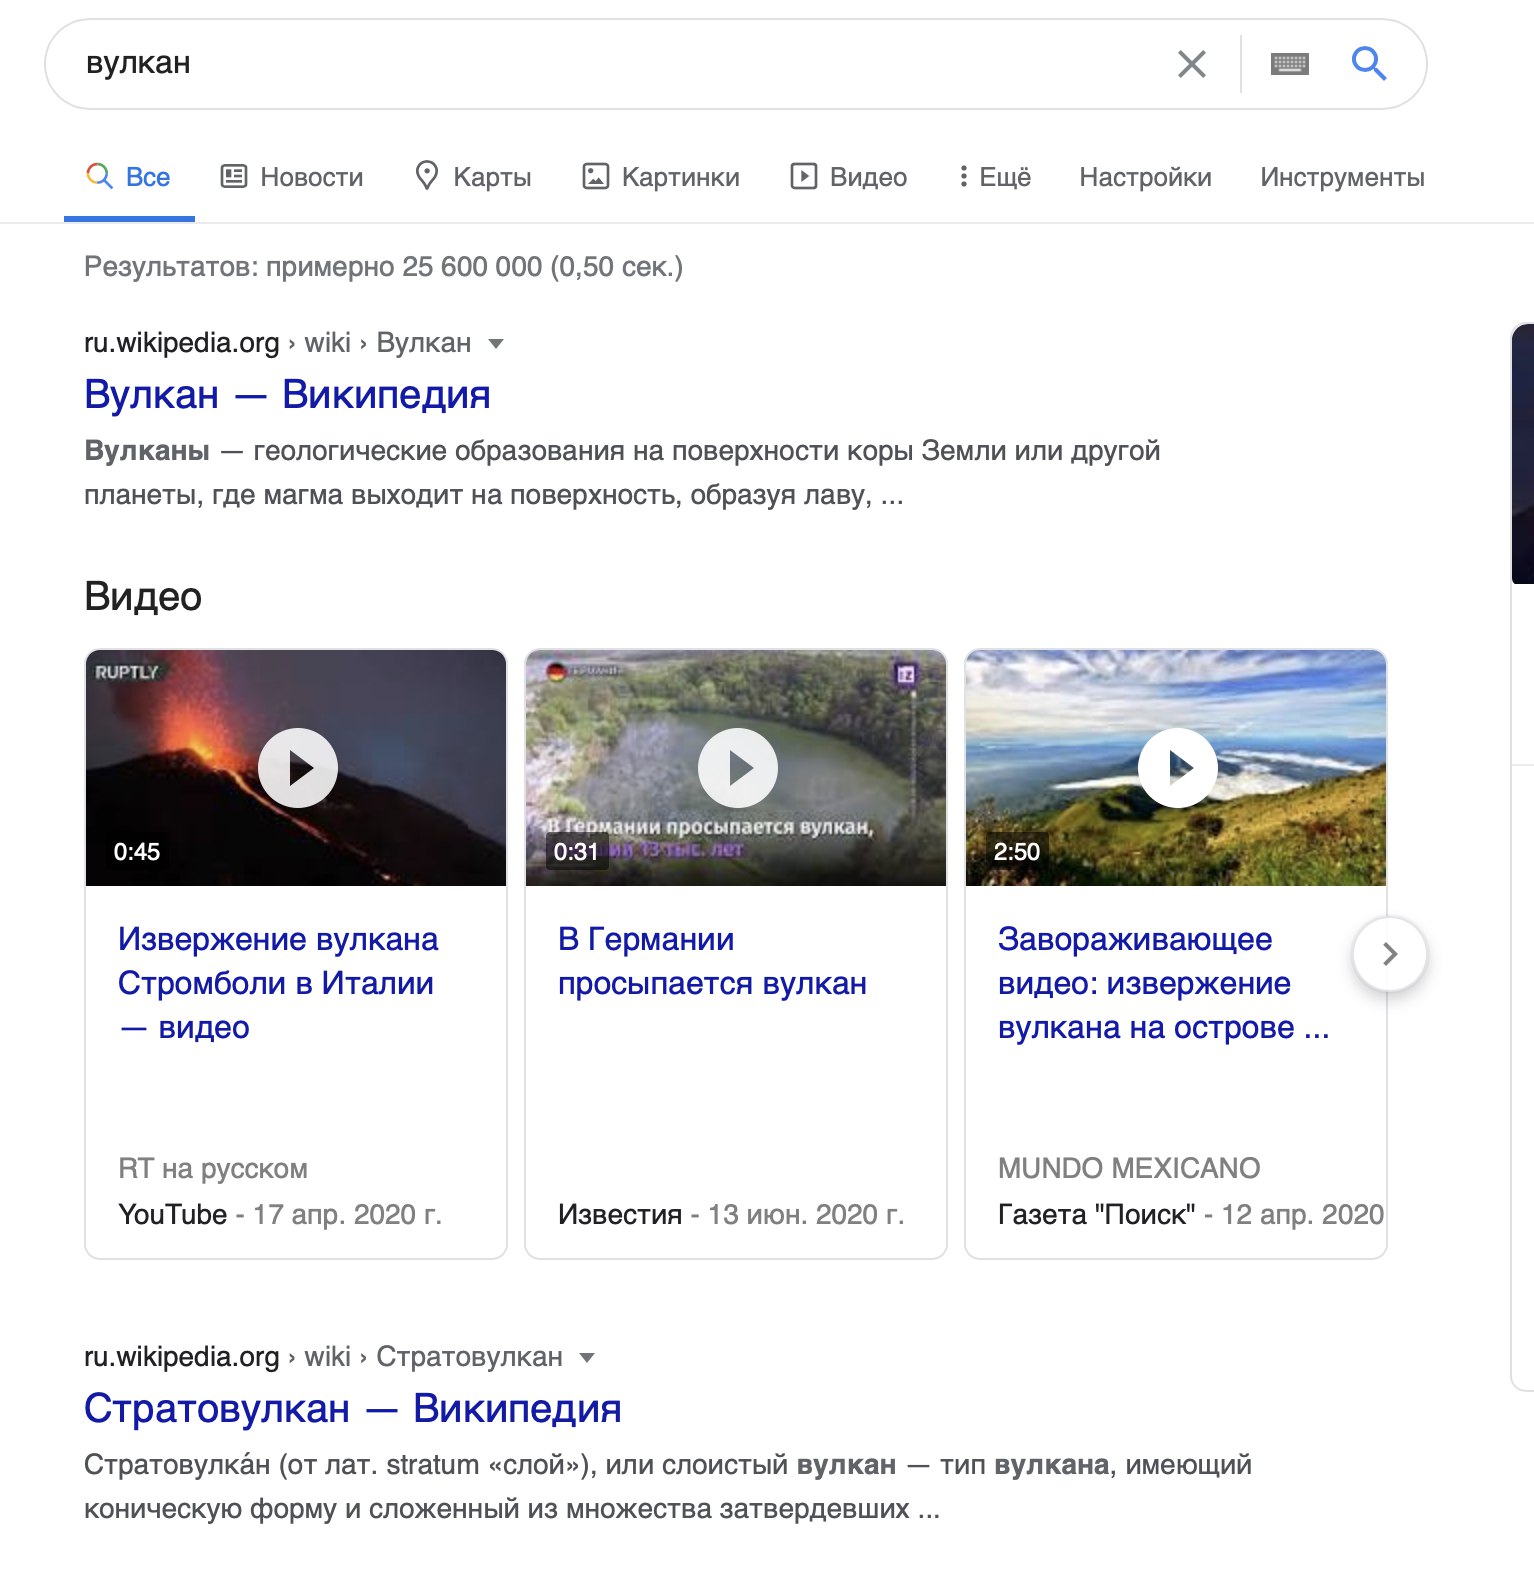Image resolution: width=1534 pixels, height=1582 pixels.
Task: Click the Газета "Поиск" source label
Action: point(1097,1215)
